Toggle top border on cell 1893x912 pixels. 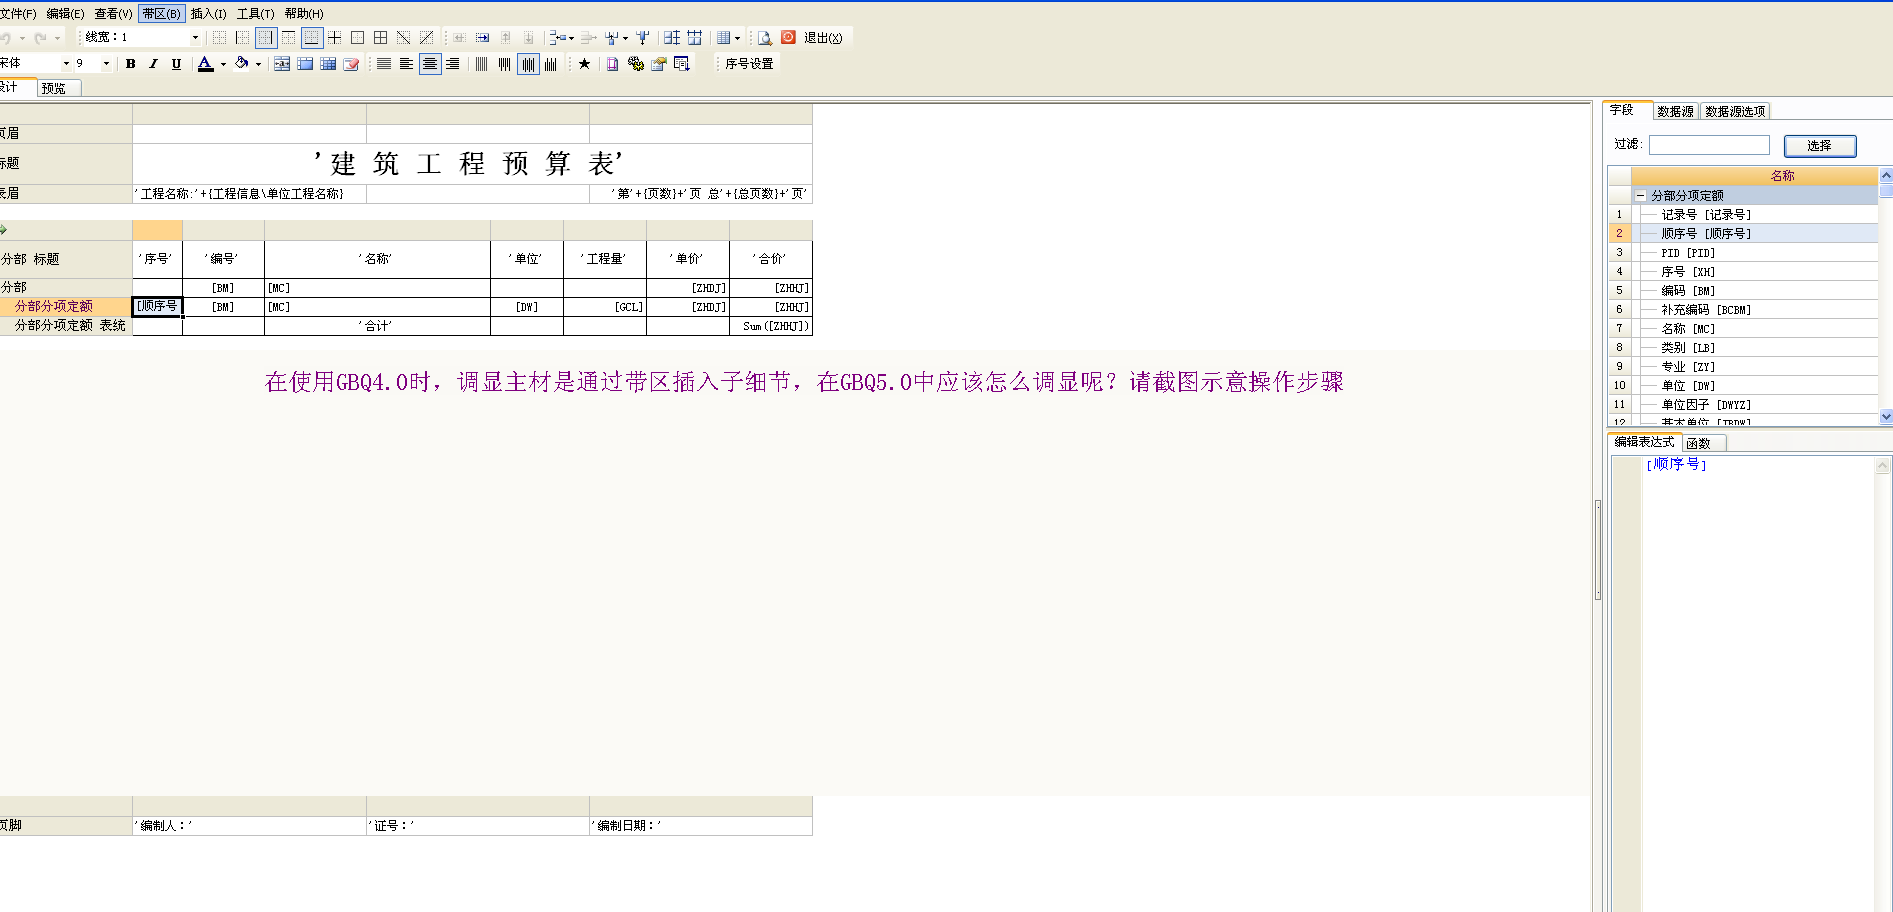pyautogui.click(x=289, y=38)
